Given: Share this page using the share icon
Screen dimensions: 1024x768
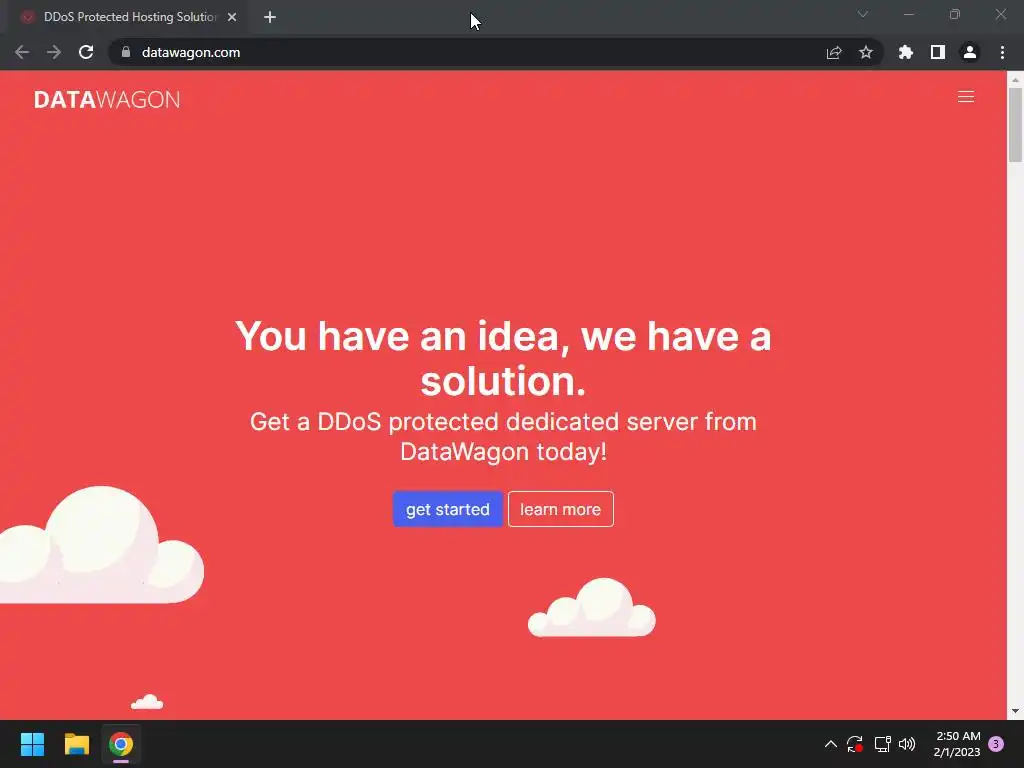Looking at the screenshot, I should point(834,52).
